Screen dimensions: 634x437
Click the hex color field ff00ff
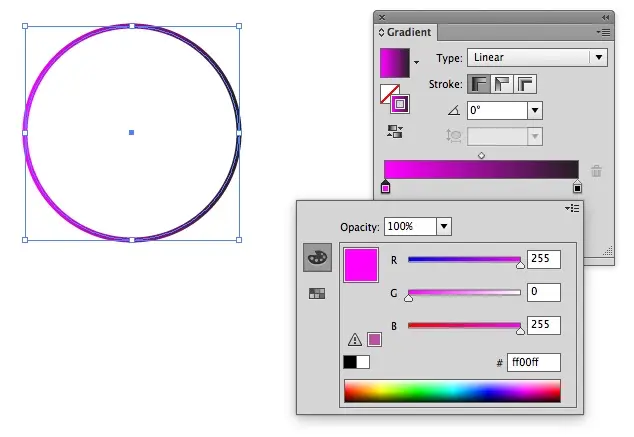[x=534, y=362]
